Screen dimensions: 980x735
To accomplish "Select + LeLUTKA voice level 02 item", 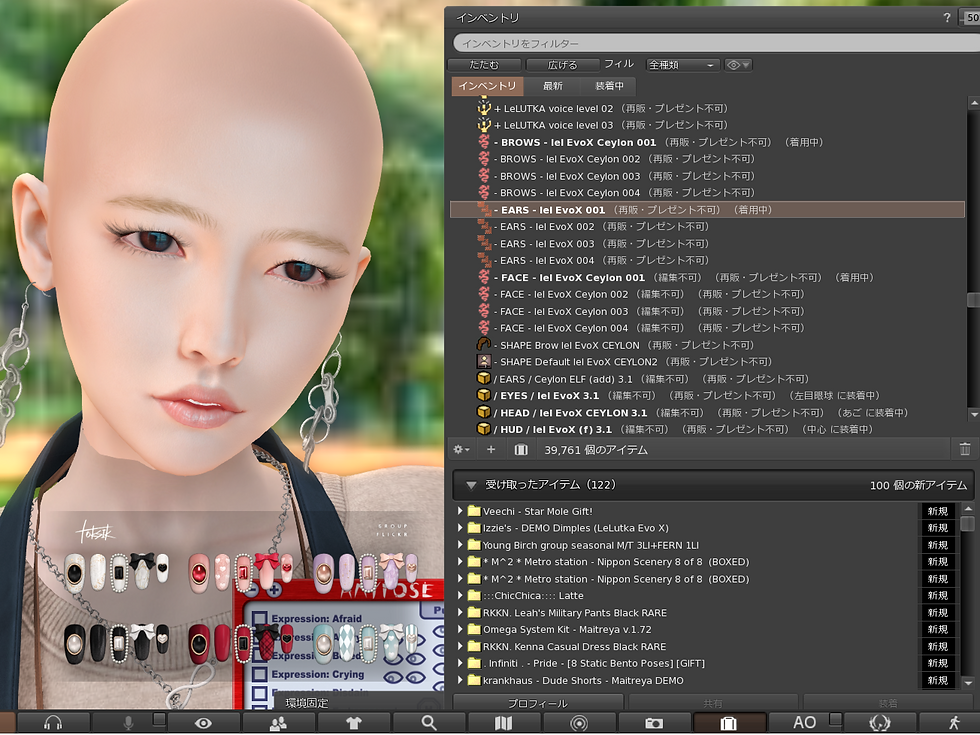I will coord(708,108).
